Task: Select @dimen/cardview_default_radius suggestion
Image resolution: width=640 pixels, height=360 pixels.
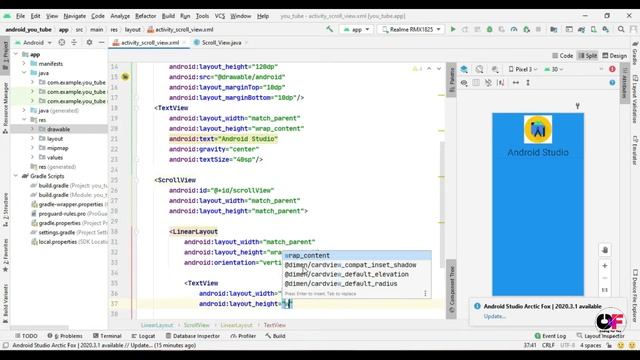Action: [357, 284]
